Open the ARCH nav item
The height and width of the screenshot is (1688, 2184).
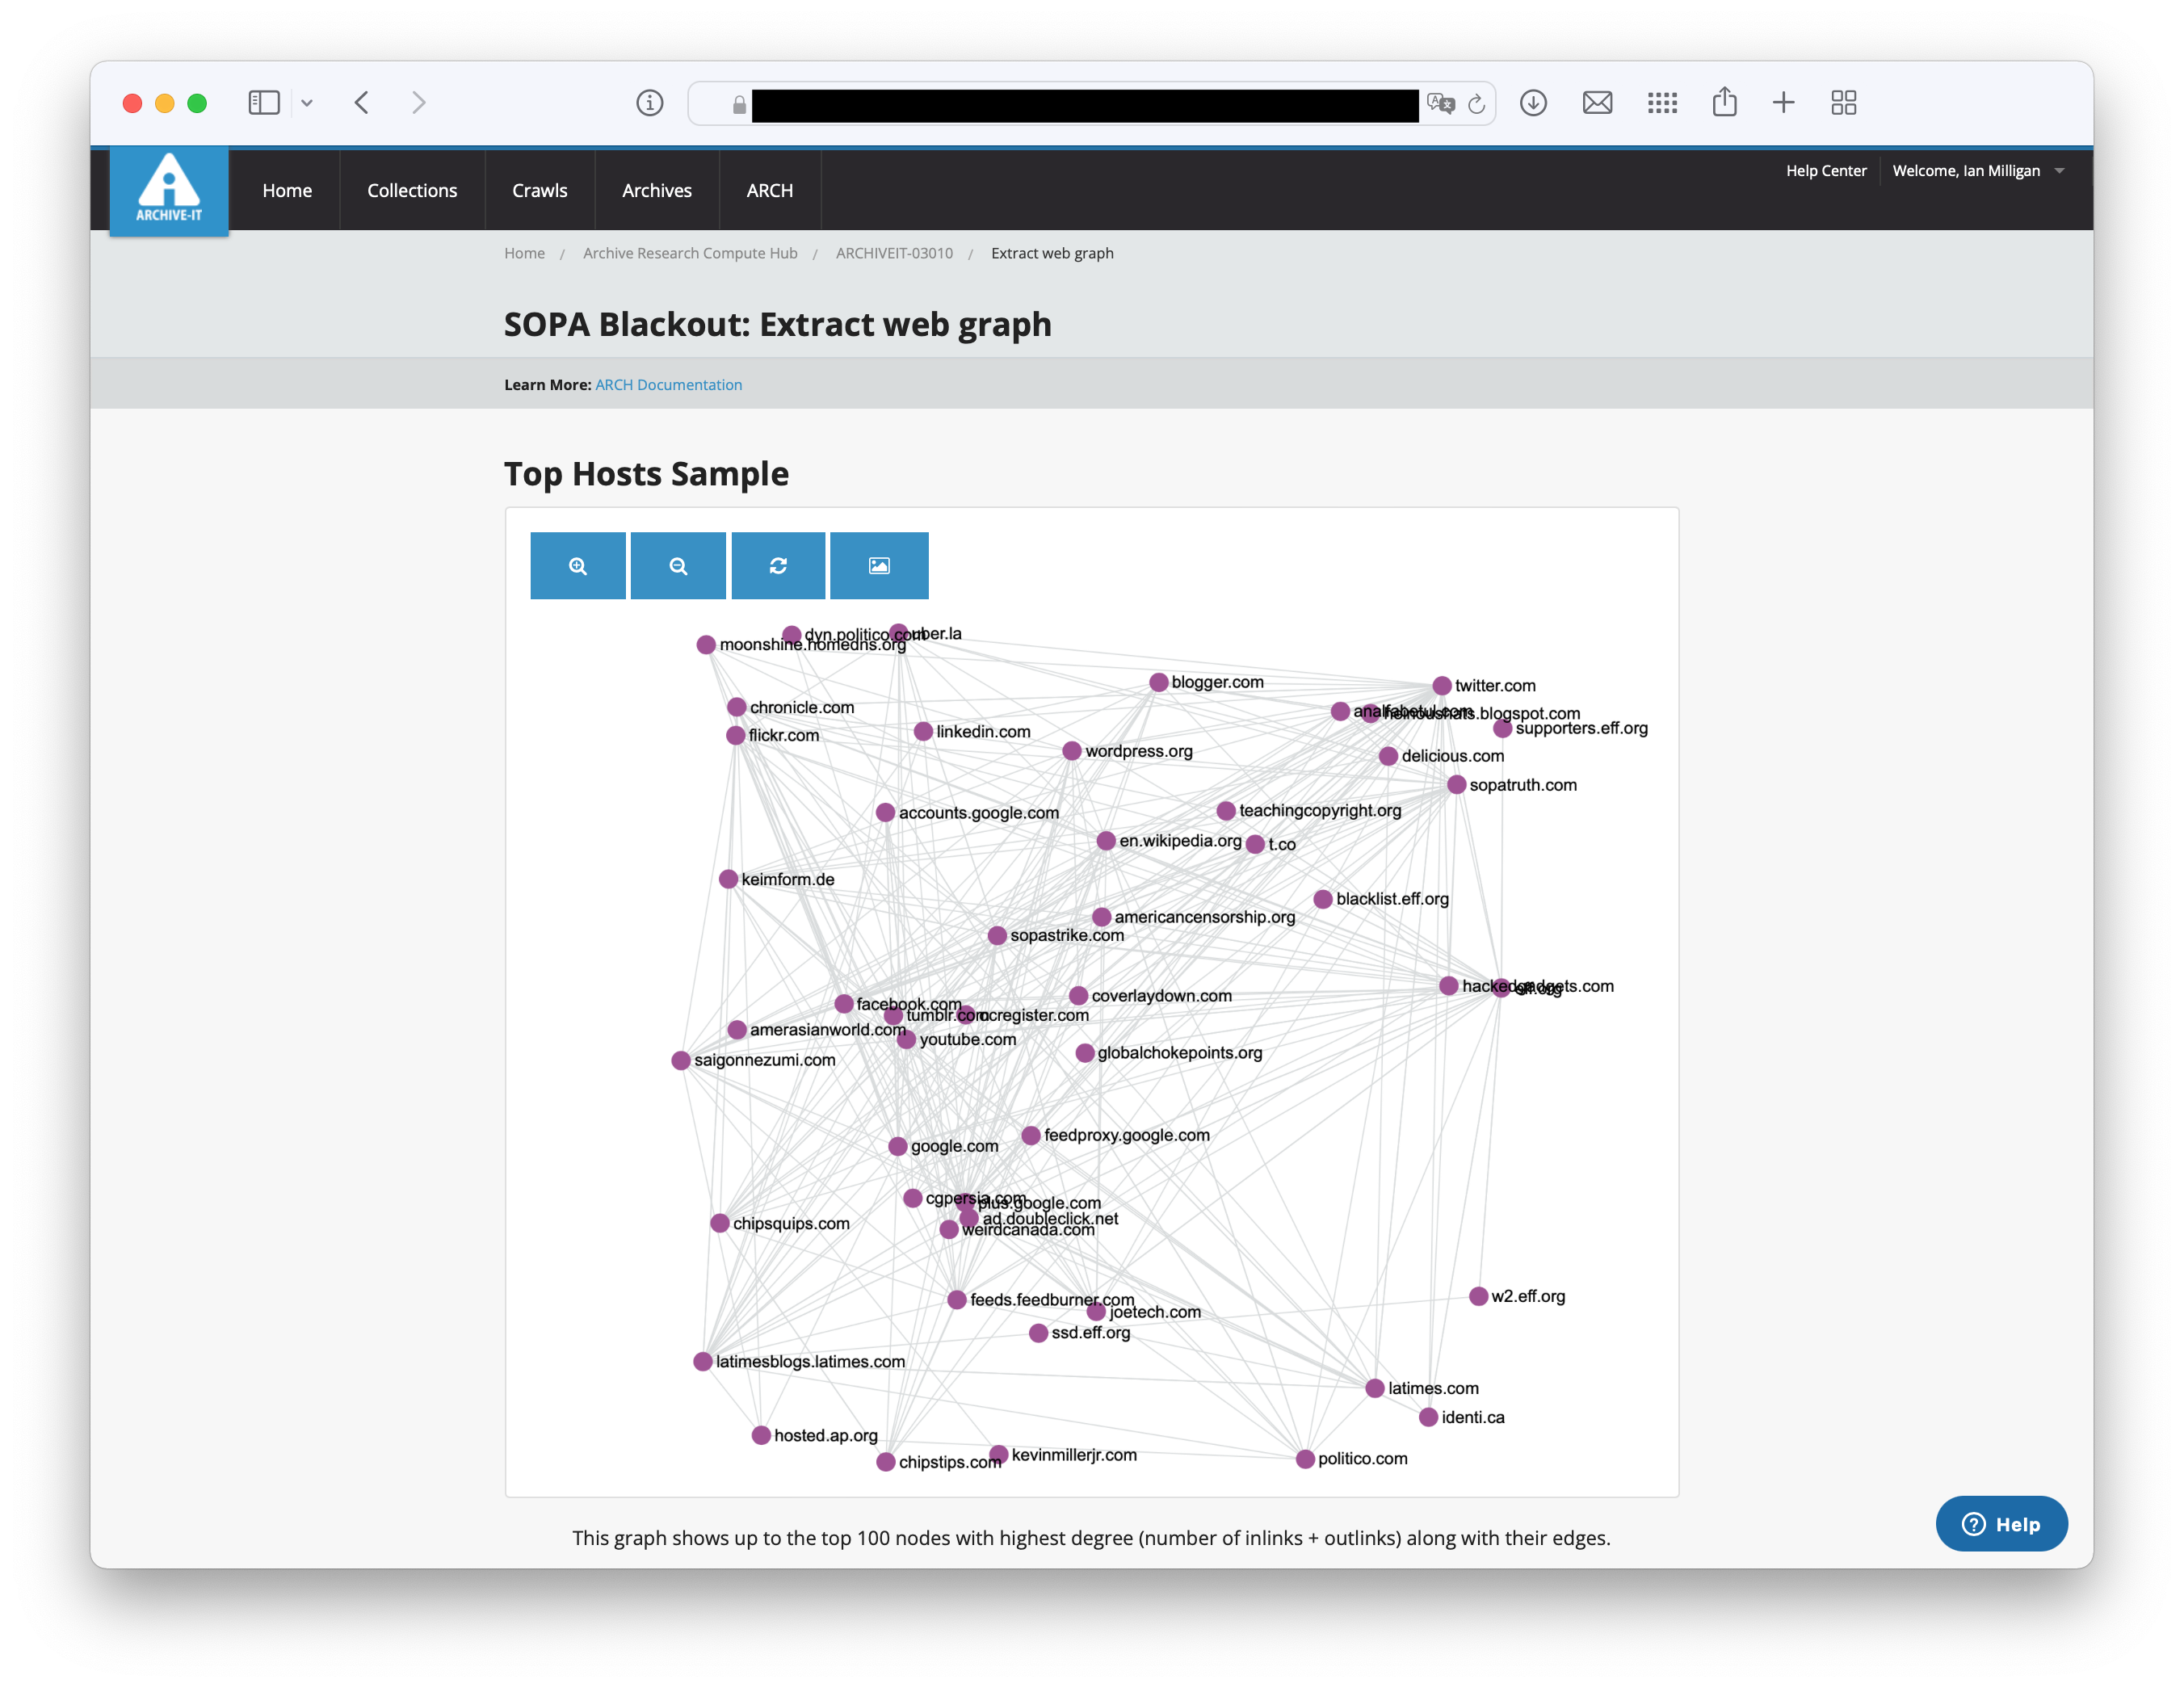coord(769,190)
